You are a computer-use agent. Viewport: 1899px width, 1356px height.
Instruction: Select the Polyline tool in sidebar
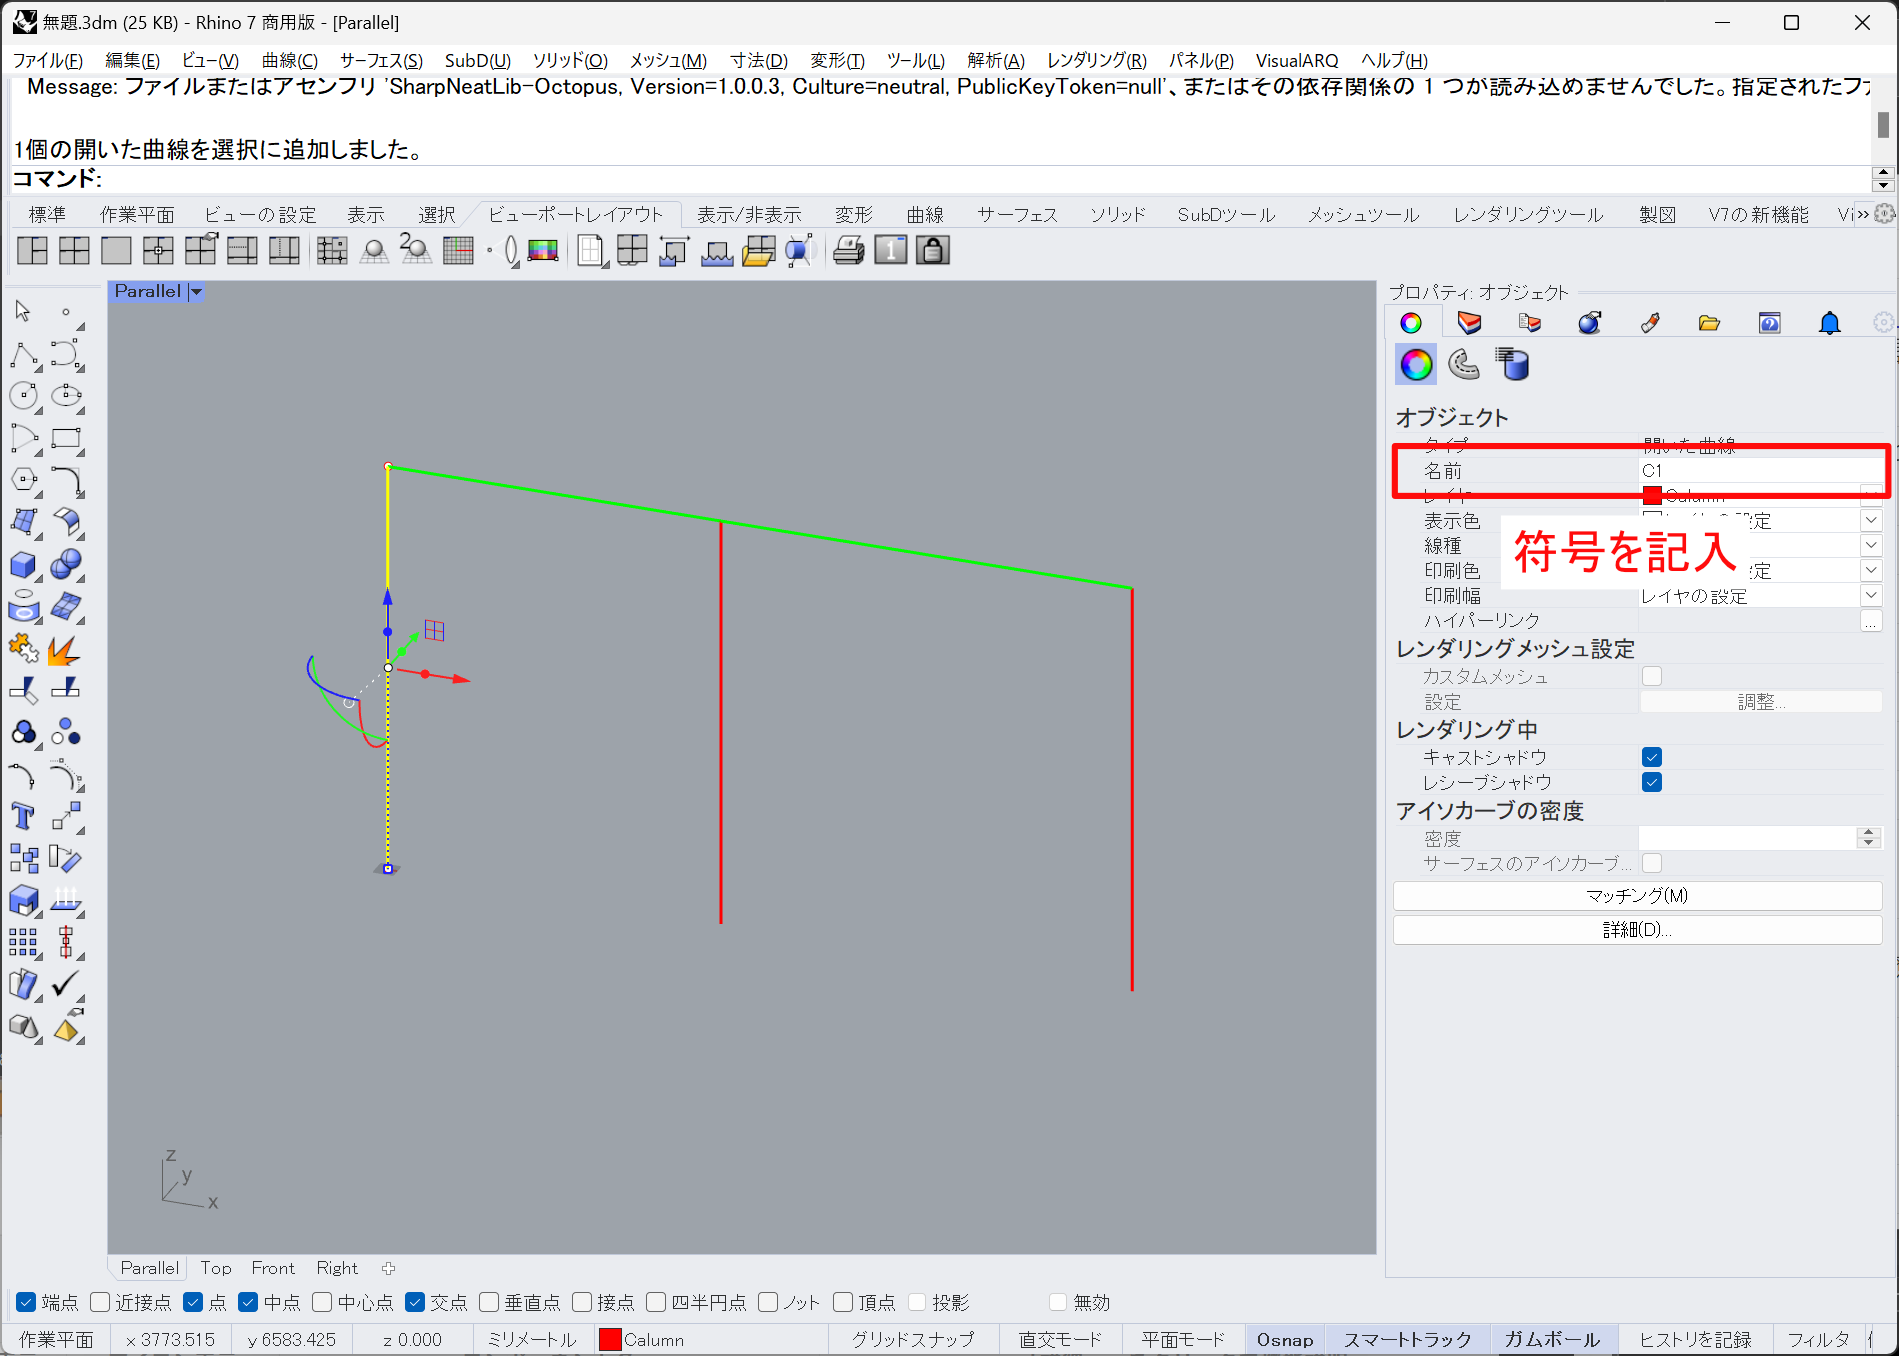[x=23, y=355]
